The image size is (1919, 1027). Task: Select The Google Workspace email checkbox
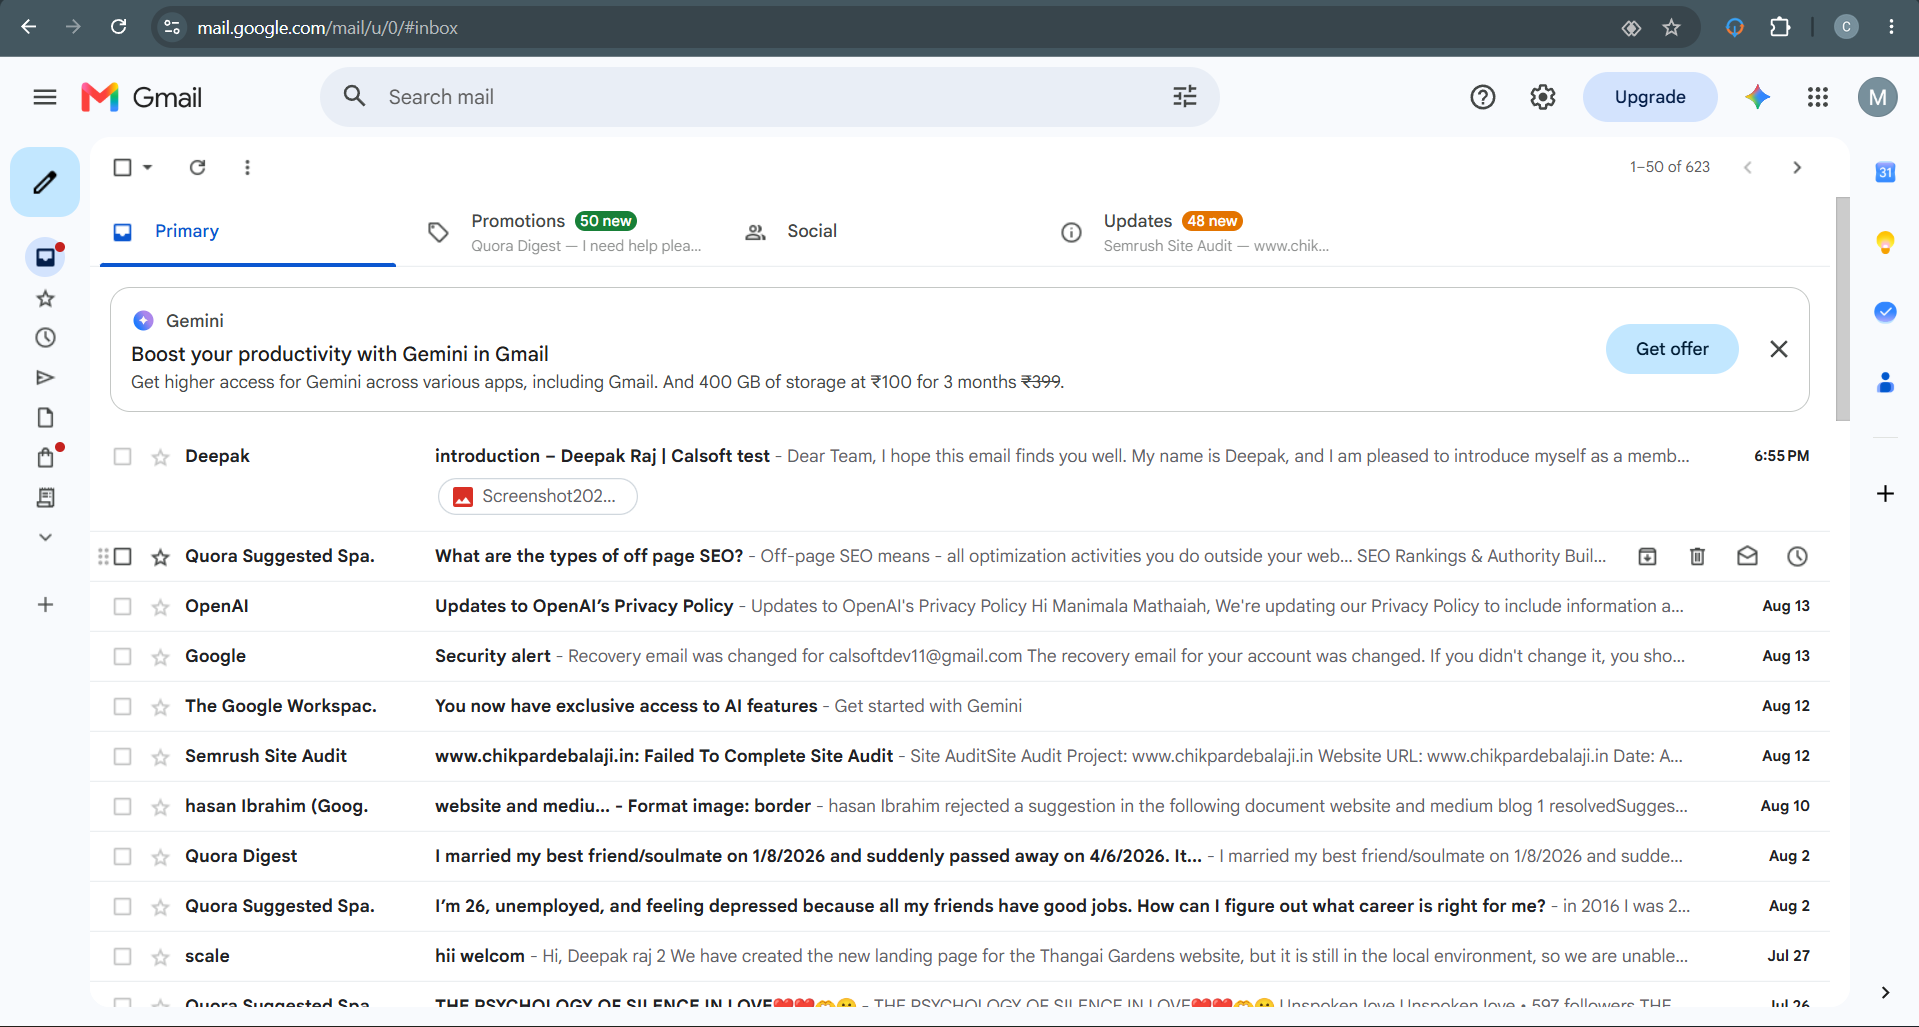pyautogui.click(x=122, y=706)
